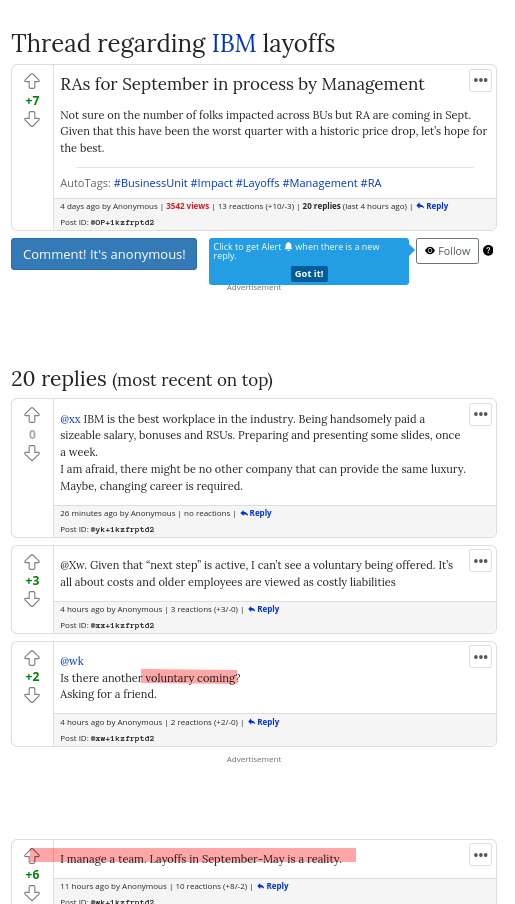The image size is (515, 904).
Task: Toggle Follow for this thread
Action: (x=448, y=251)
